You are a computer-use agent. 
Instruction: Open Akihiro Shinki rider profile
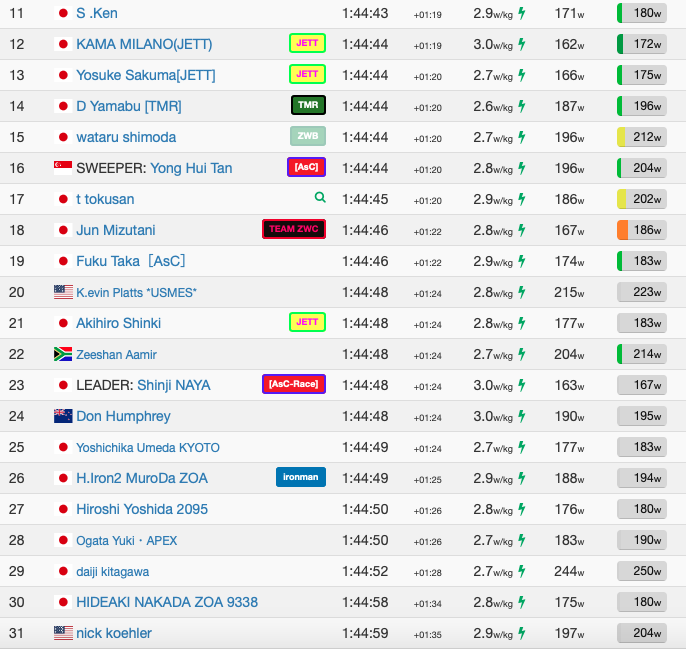pos(119,323)
